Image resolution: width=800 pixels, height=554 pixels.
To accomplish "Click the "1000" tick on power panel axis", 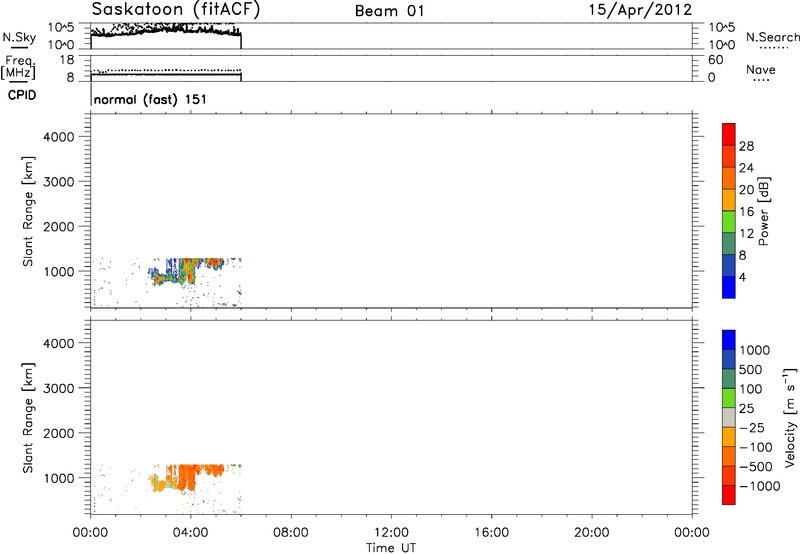I will coord(59,271).
